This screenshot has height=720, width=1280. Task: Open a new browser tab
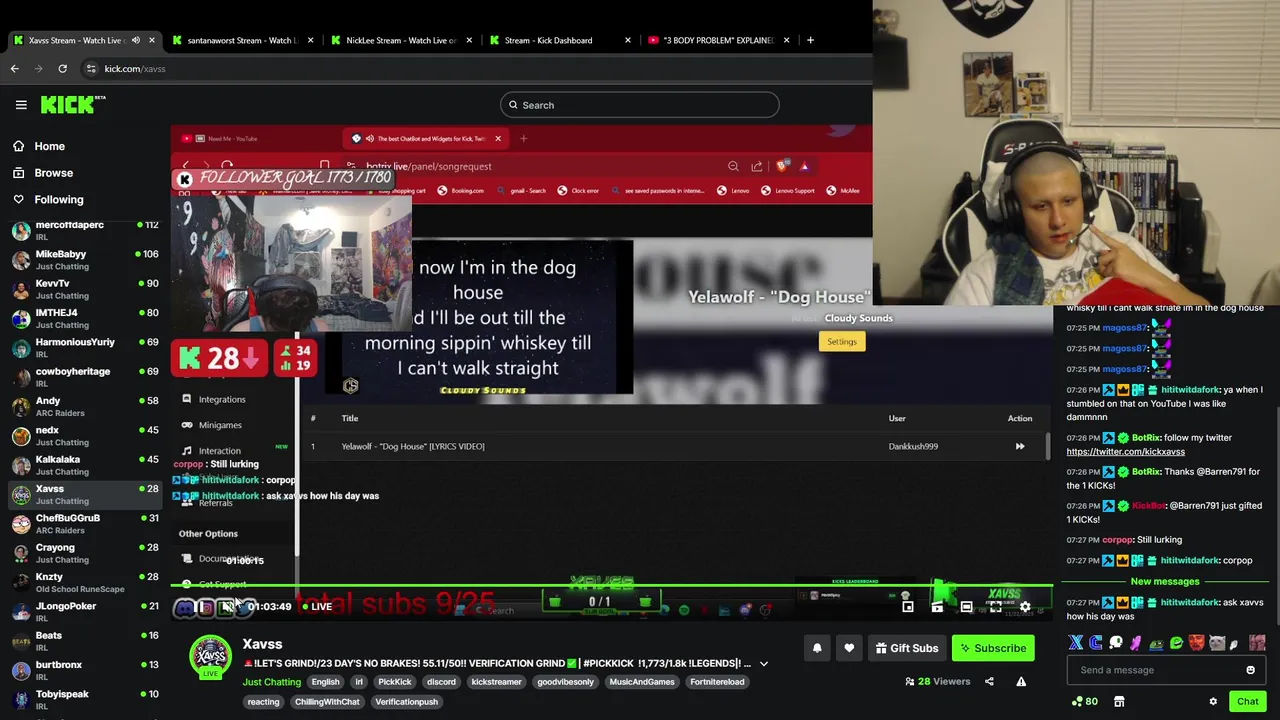[x=810, y=40]
